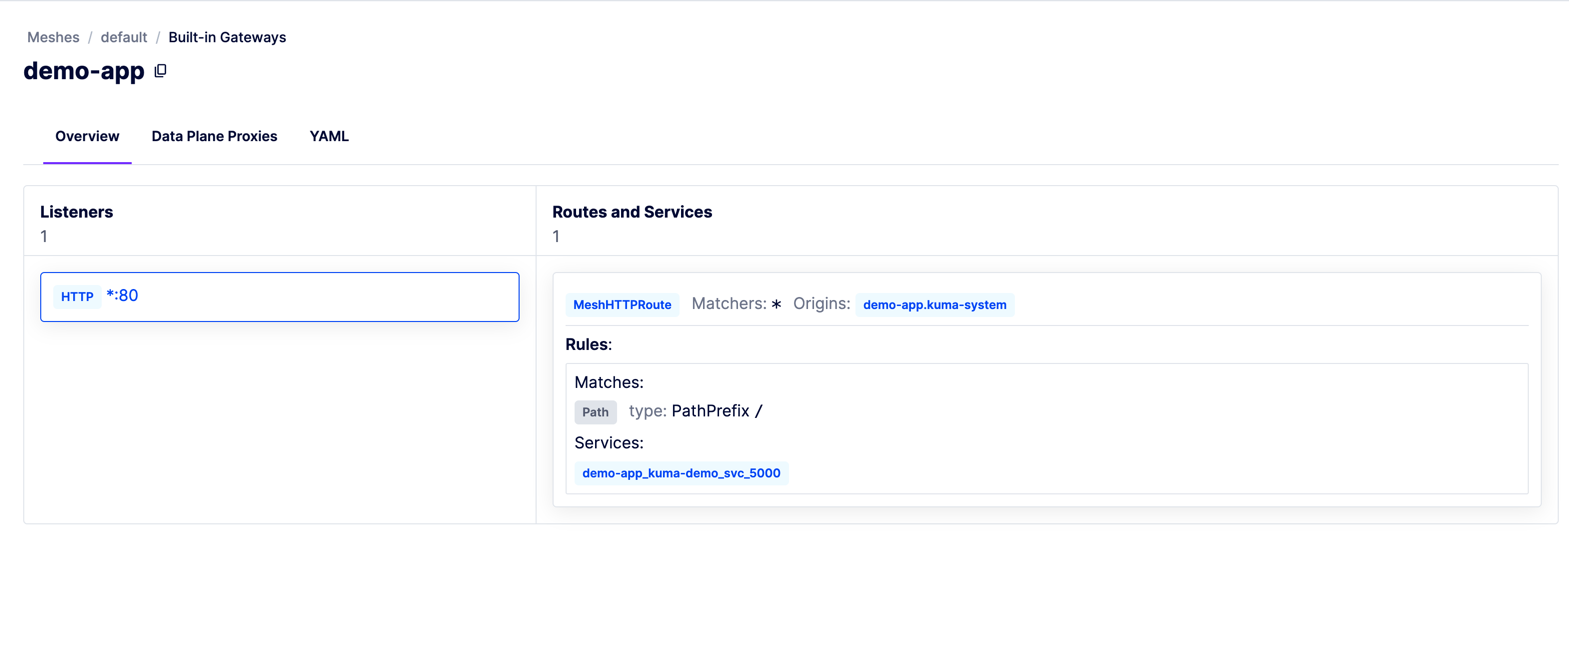Copy the demo-app name with the copy icon
Screen dimensions: 1569x649
(x=160, y=71)
